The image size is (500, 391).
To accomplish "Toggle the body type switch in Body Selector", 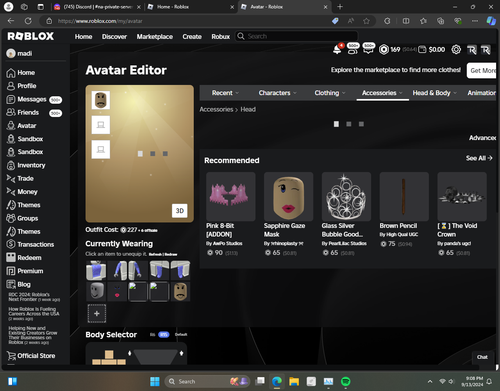I will tap(163, 335).
